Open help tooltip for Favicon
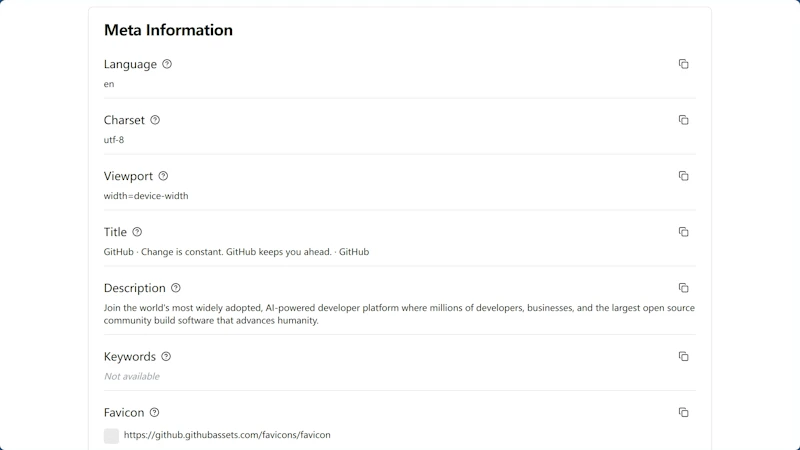This screenshot has height=450, width=800. 155,412
